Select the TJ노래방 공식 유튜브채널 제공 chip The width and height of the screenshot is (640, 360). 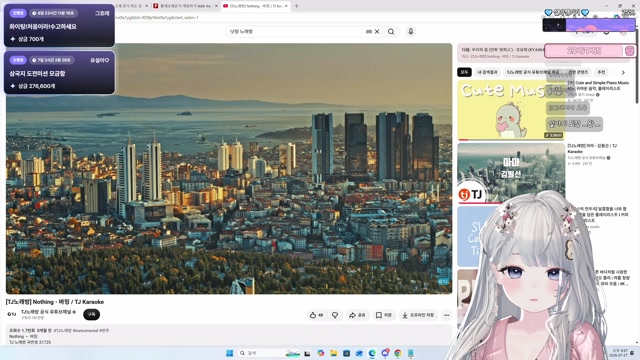[x=533, y=72]
